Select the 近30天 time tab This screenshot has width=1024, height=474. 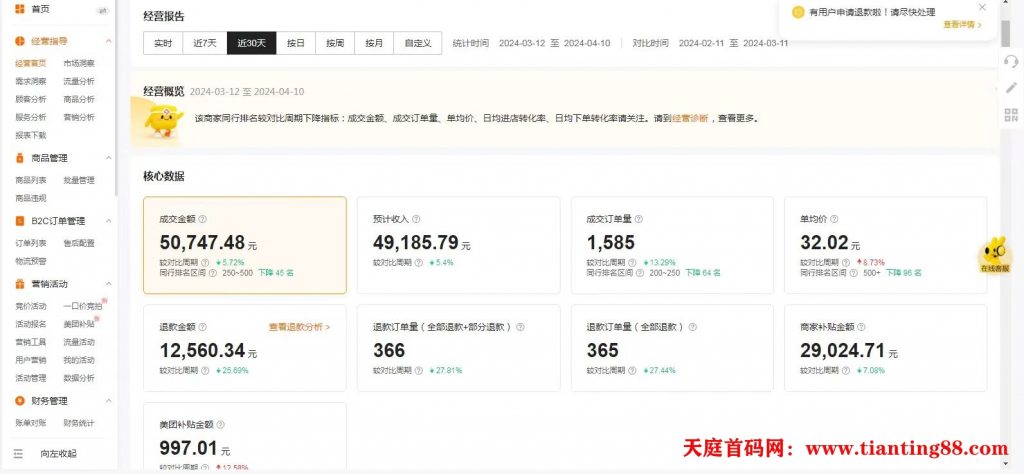point(251,44)
